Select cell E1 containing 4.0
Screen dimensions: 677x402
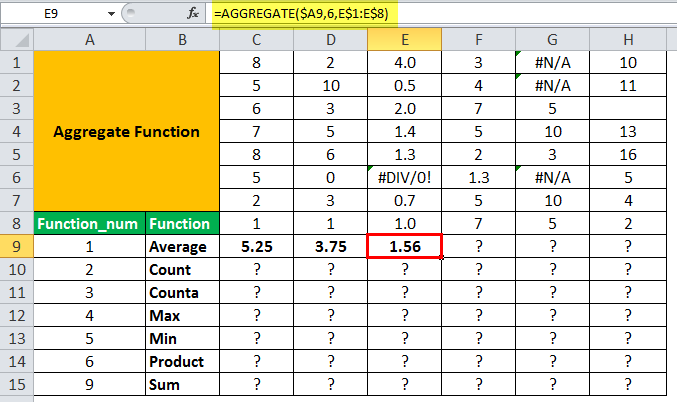coord(405,63)
